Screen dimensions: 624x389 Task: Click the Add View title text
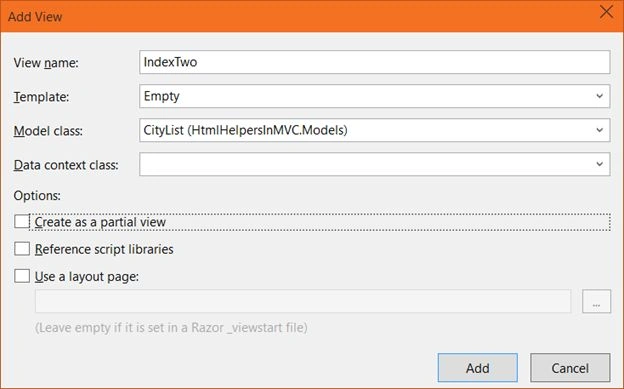(x=35, y=17)
